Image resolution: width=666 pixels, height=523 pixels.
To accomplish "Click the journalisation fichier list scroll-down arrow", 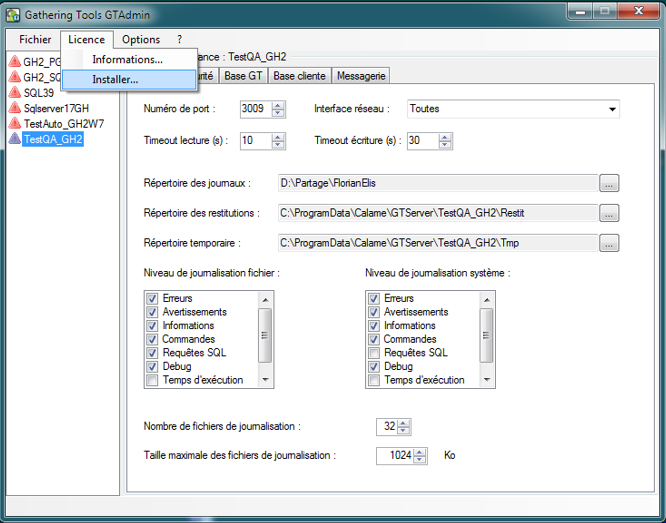I will click(265, 380).
